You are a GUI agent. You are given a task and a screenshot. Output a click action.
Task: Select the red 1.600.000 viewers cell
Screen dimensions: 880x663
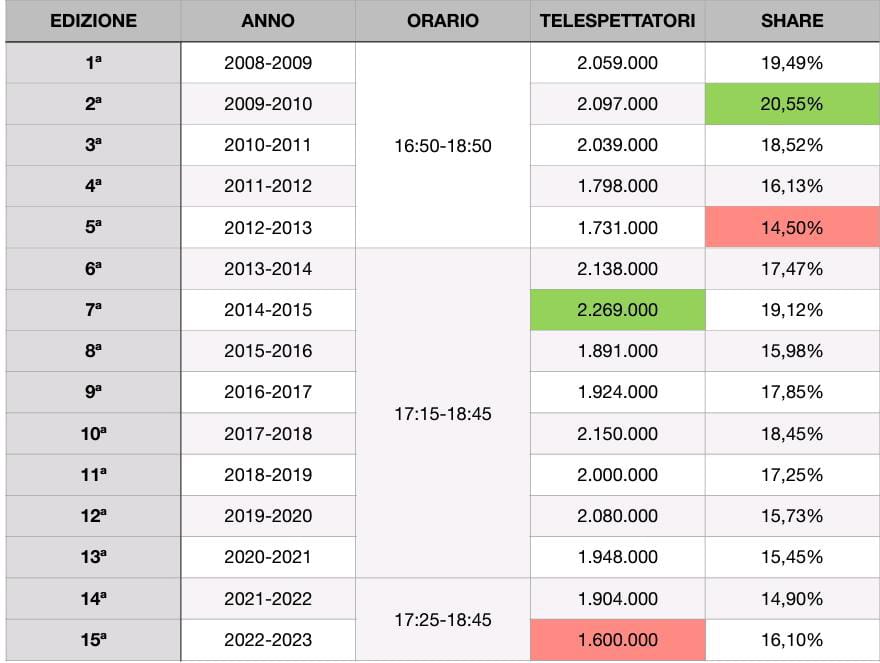(x=617, y=640)
